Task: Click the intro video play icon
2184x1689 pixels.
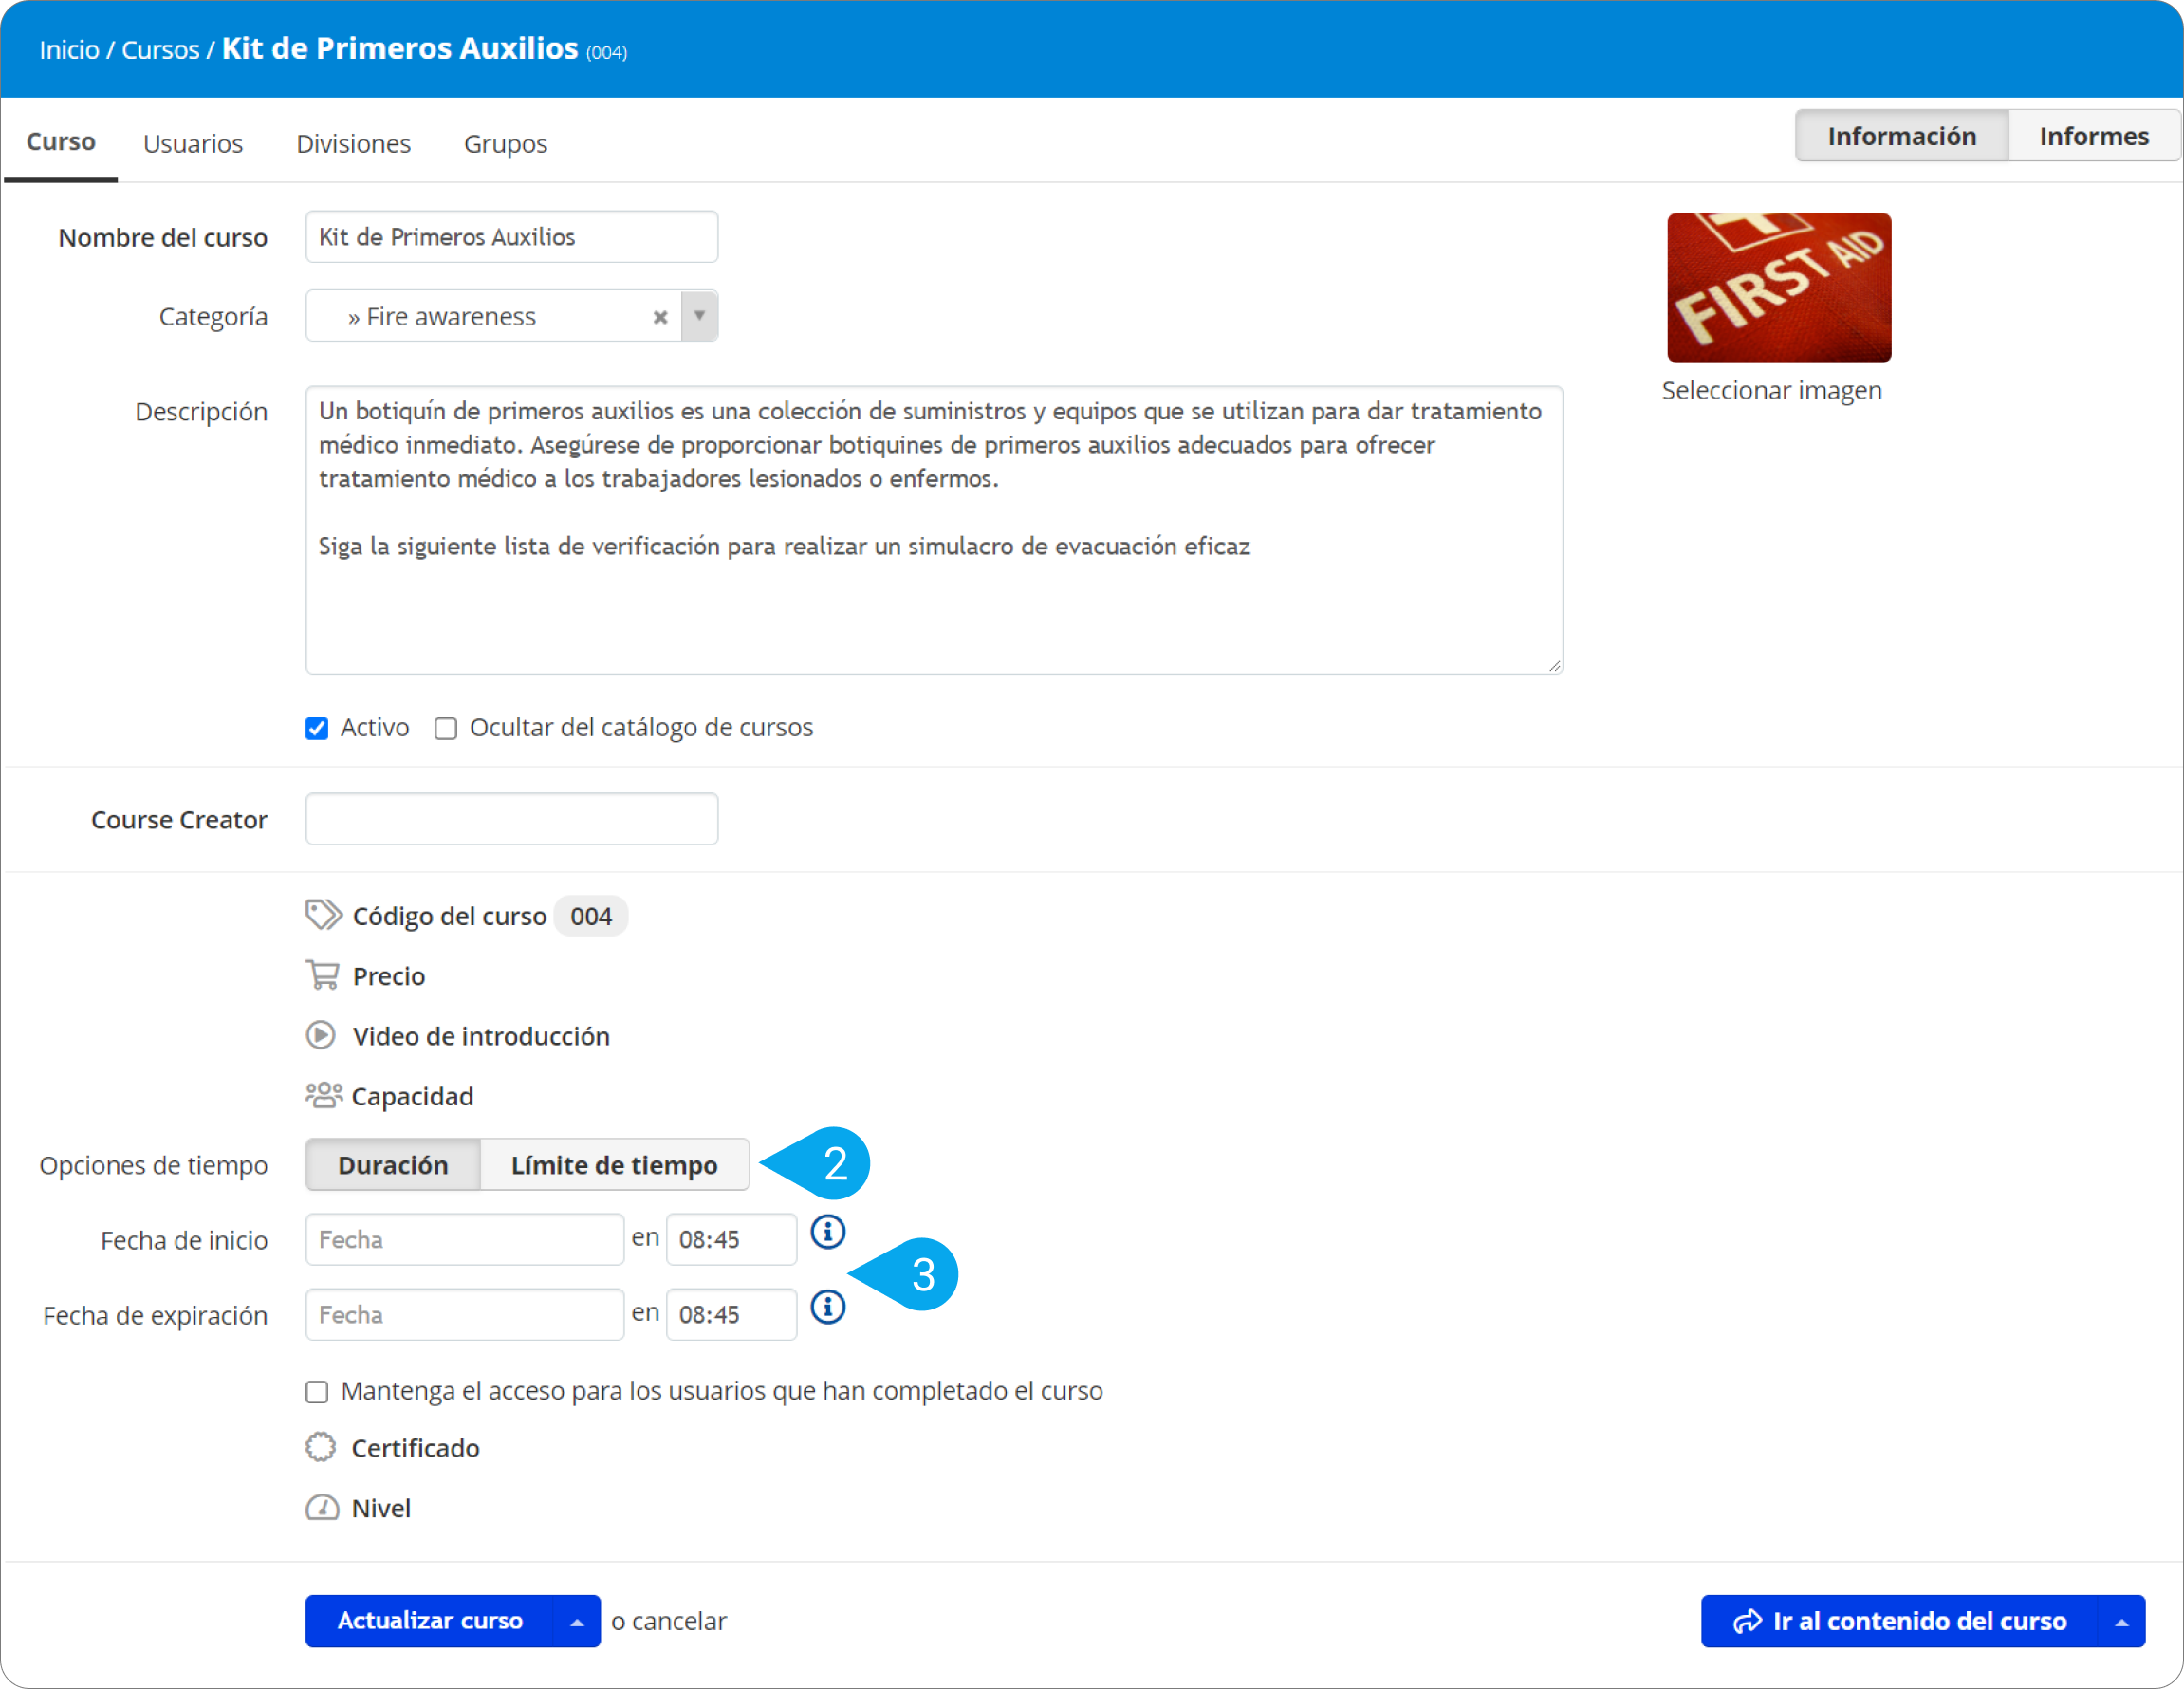Action: [x=320, y=1035]
